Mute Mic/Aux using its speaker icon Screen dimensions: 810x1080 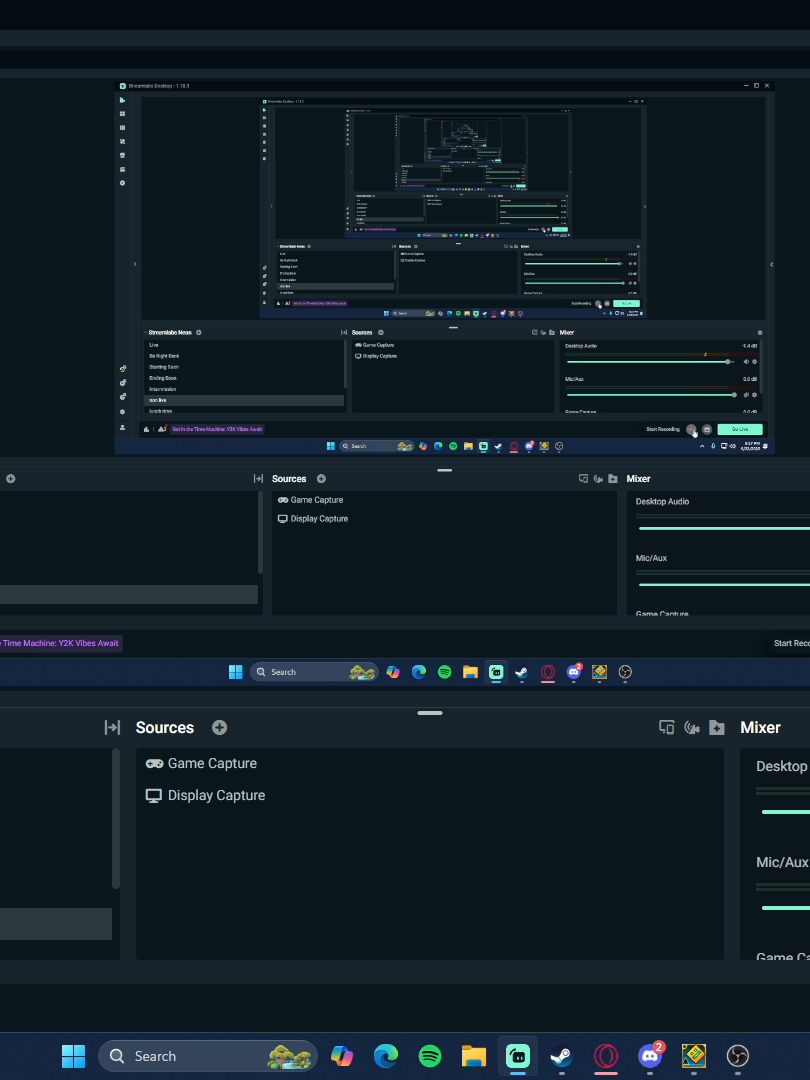[746, 395]
